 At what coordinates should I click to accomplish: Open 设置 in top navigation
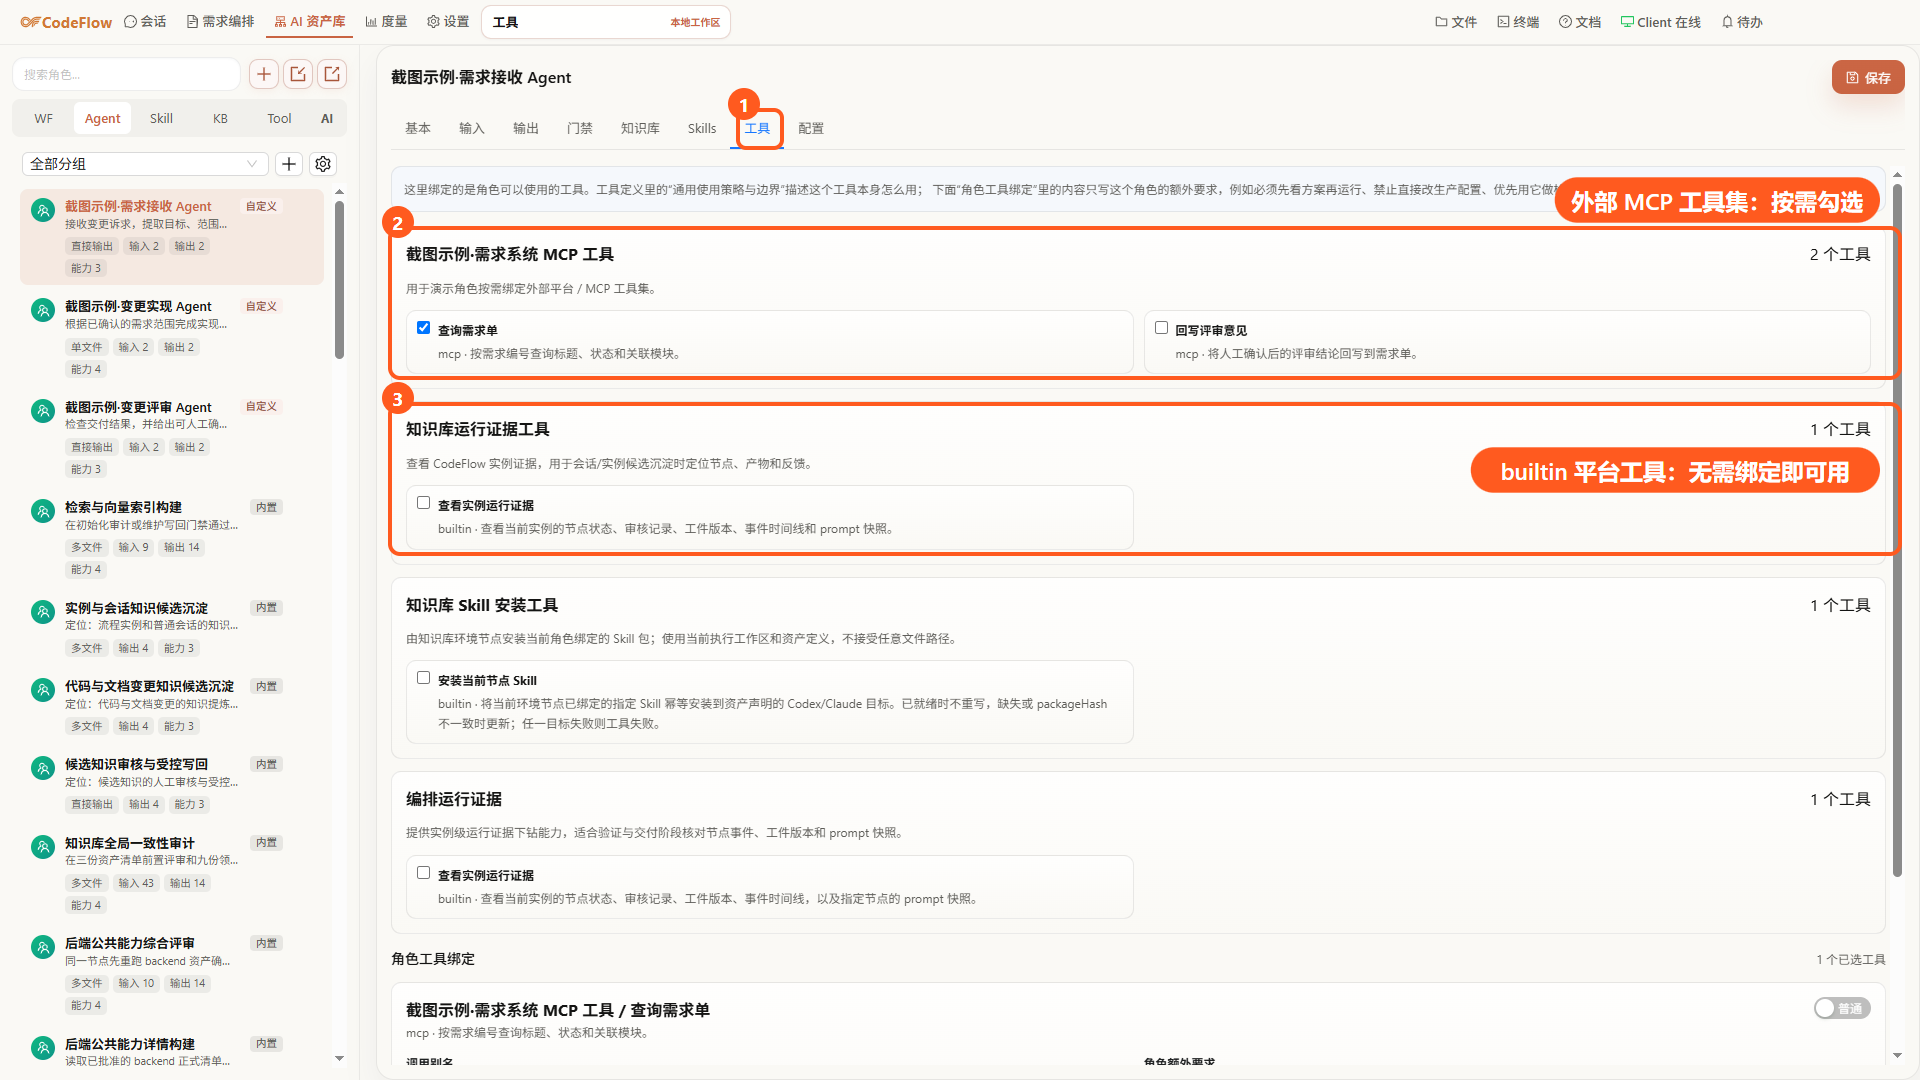(x=448, y=21)
